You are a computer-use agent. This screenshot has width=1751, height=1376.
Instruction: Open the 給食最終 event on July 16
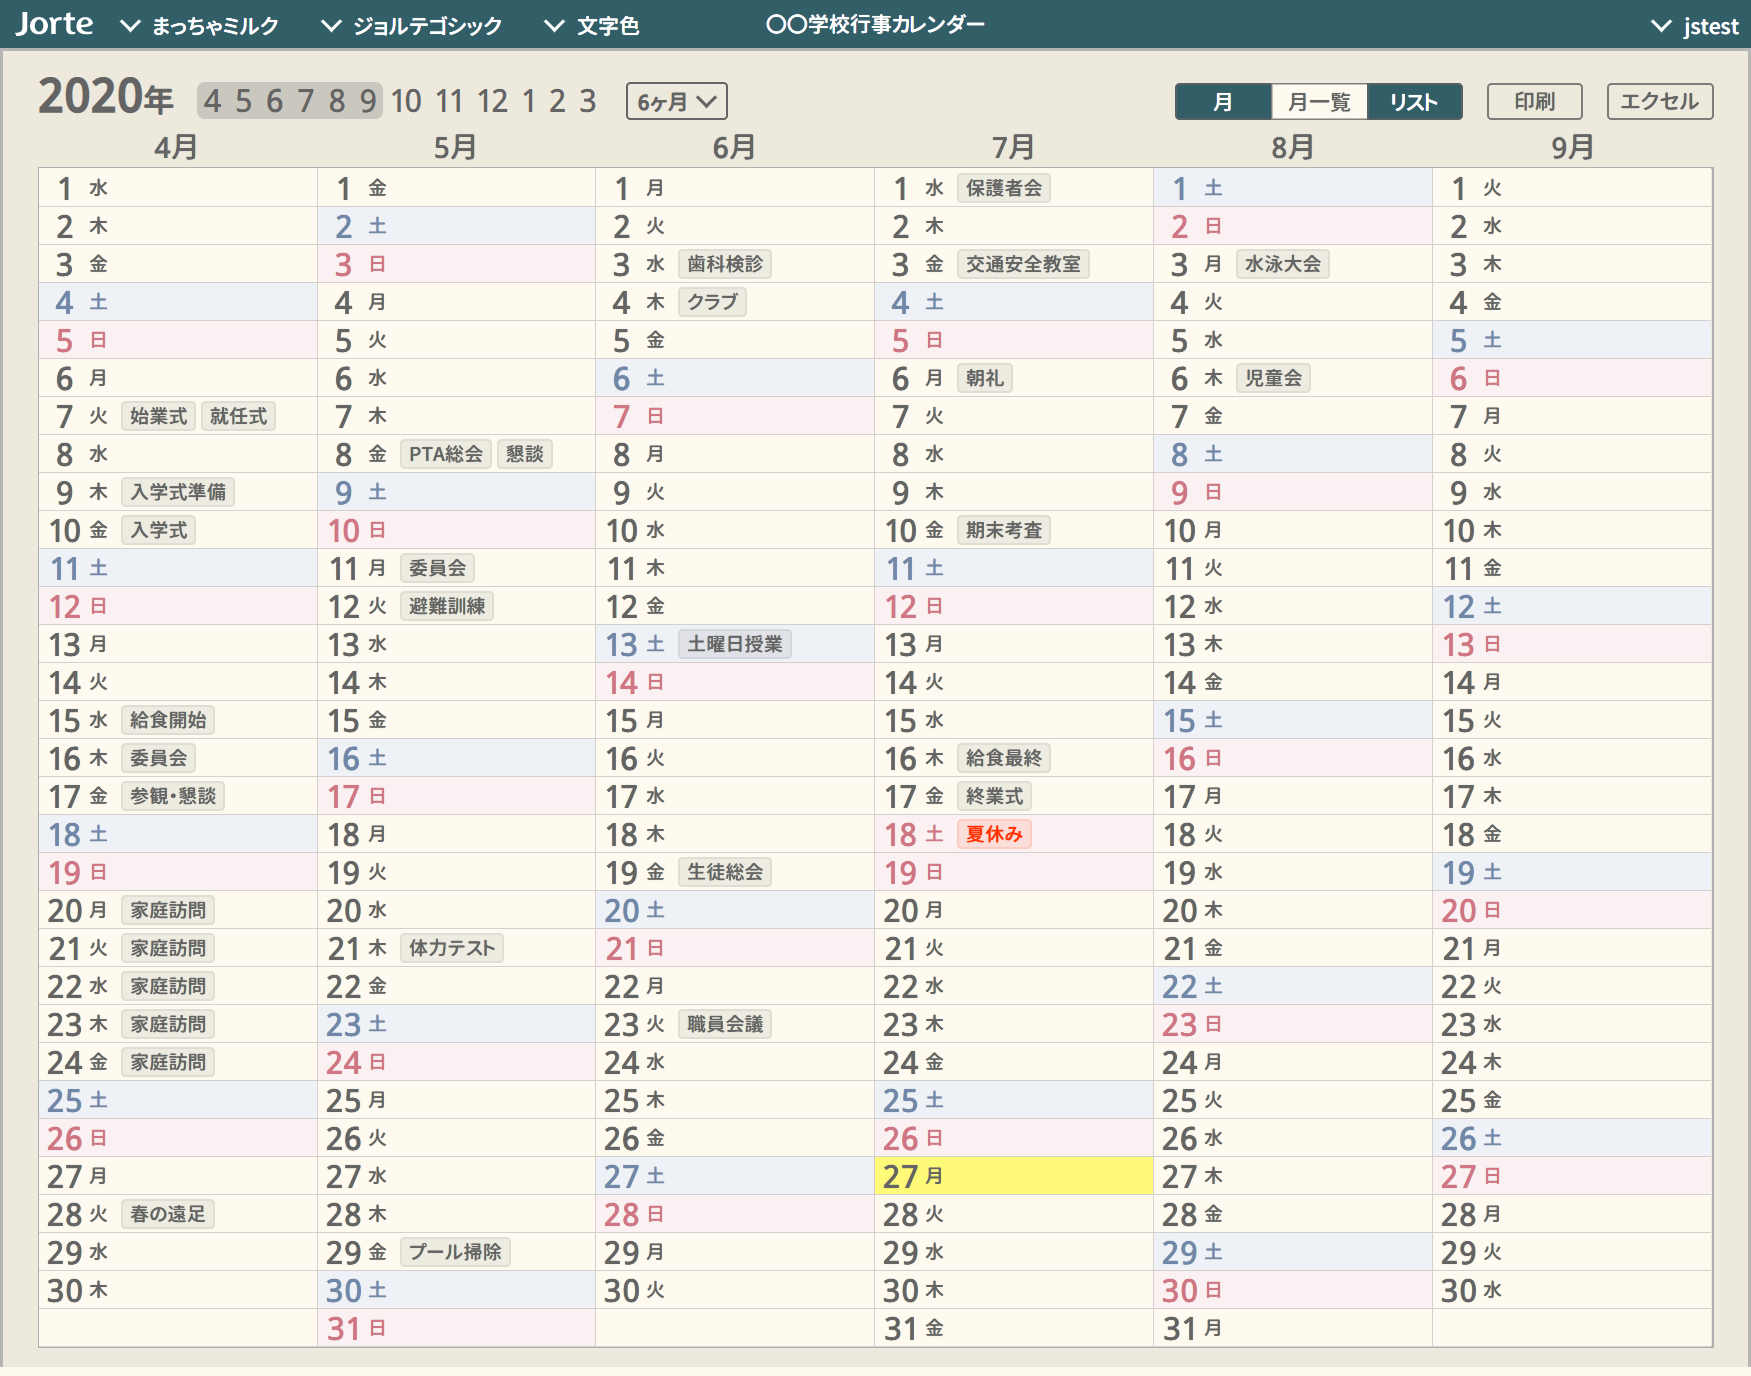click(x=1004, y=758)
